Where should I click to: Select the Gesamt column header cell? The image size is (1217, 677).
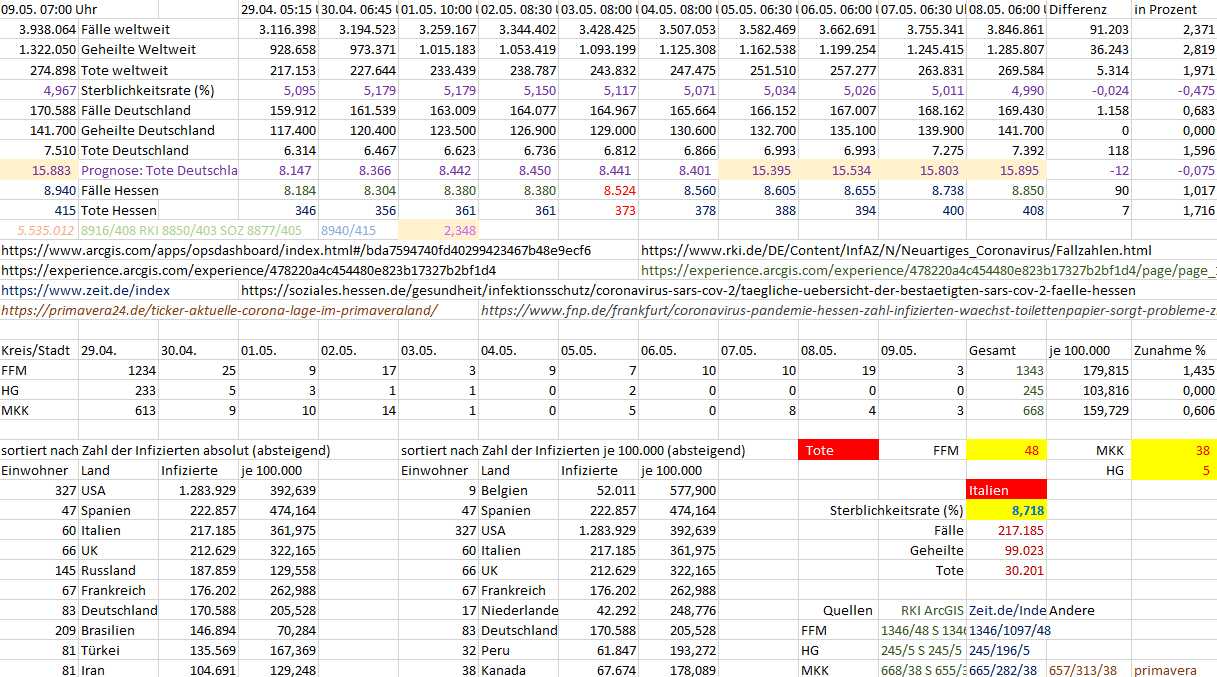point(1006,350)
